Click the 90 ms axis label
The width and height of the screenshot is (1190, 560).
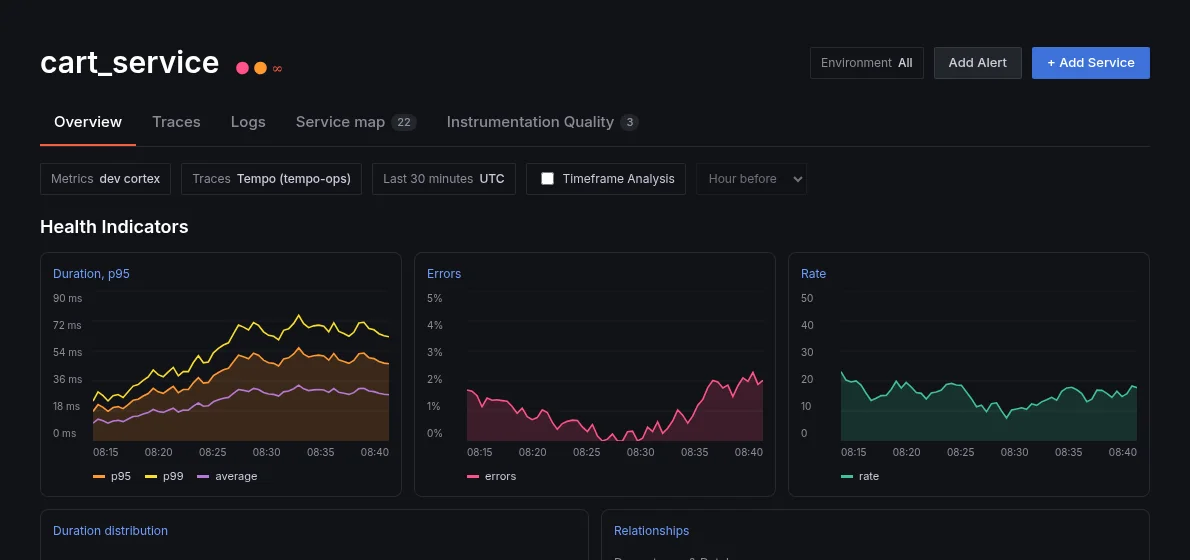pos(67,298)
